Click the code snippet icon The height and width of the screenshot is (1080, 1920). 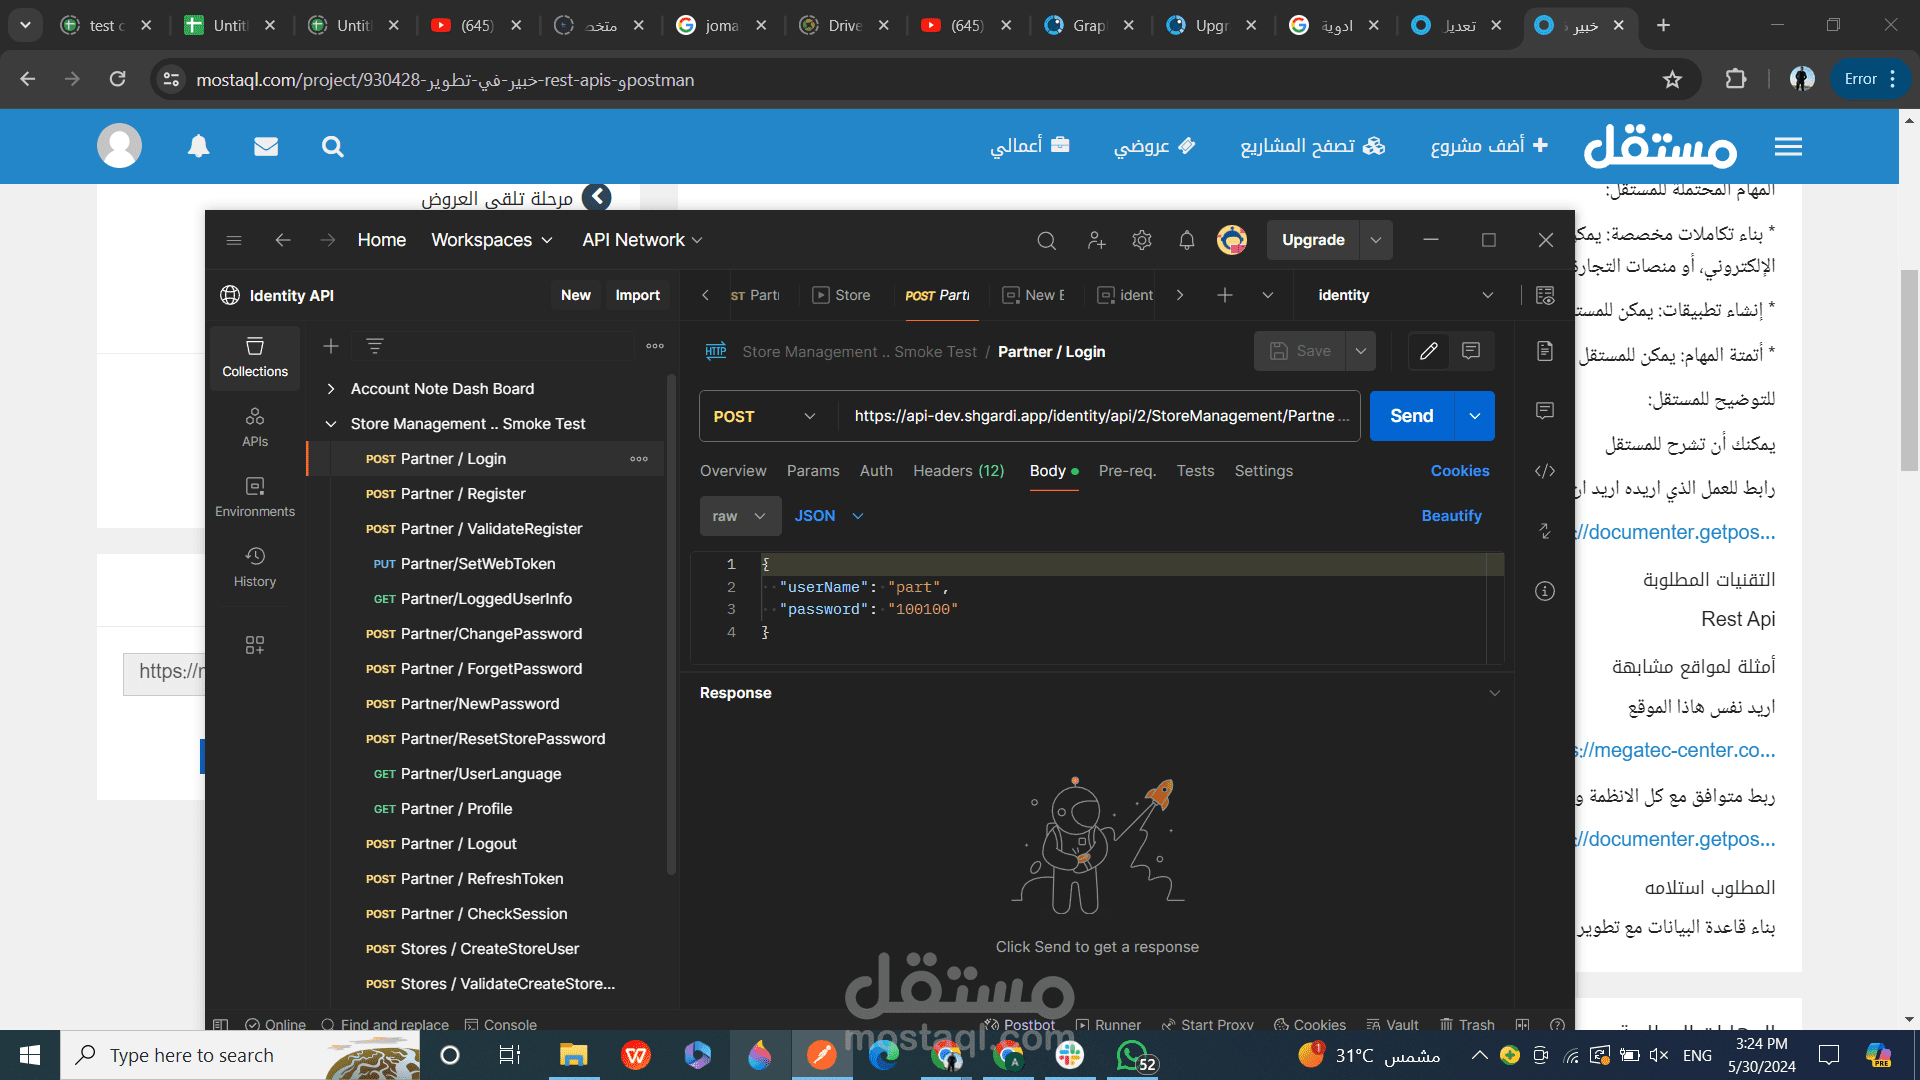point(1544,471)
